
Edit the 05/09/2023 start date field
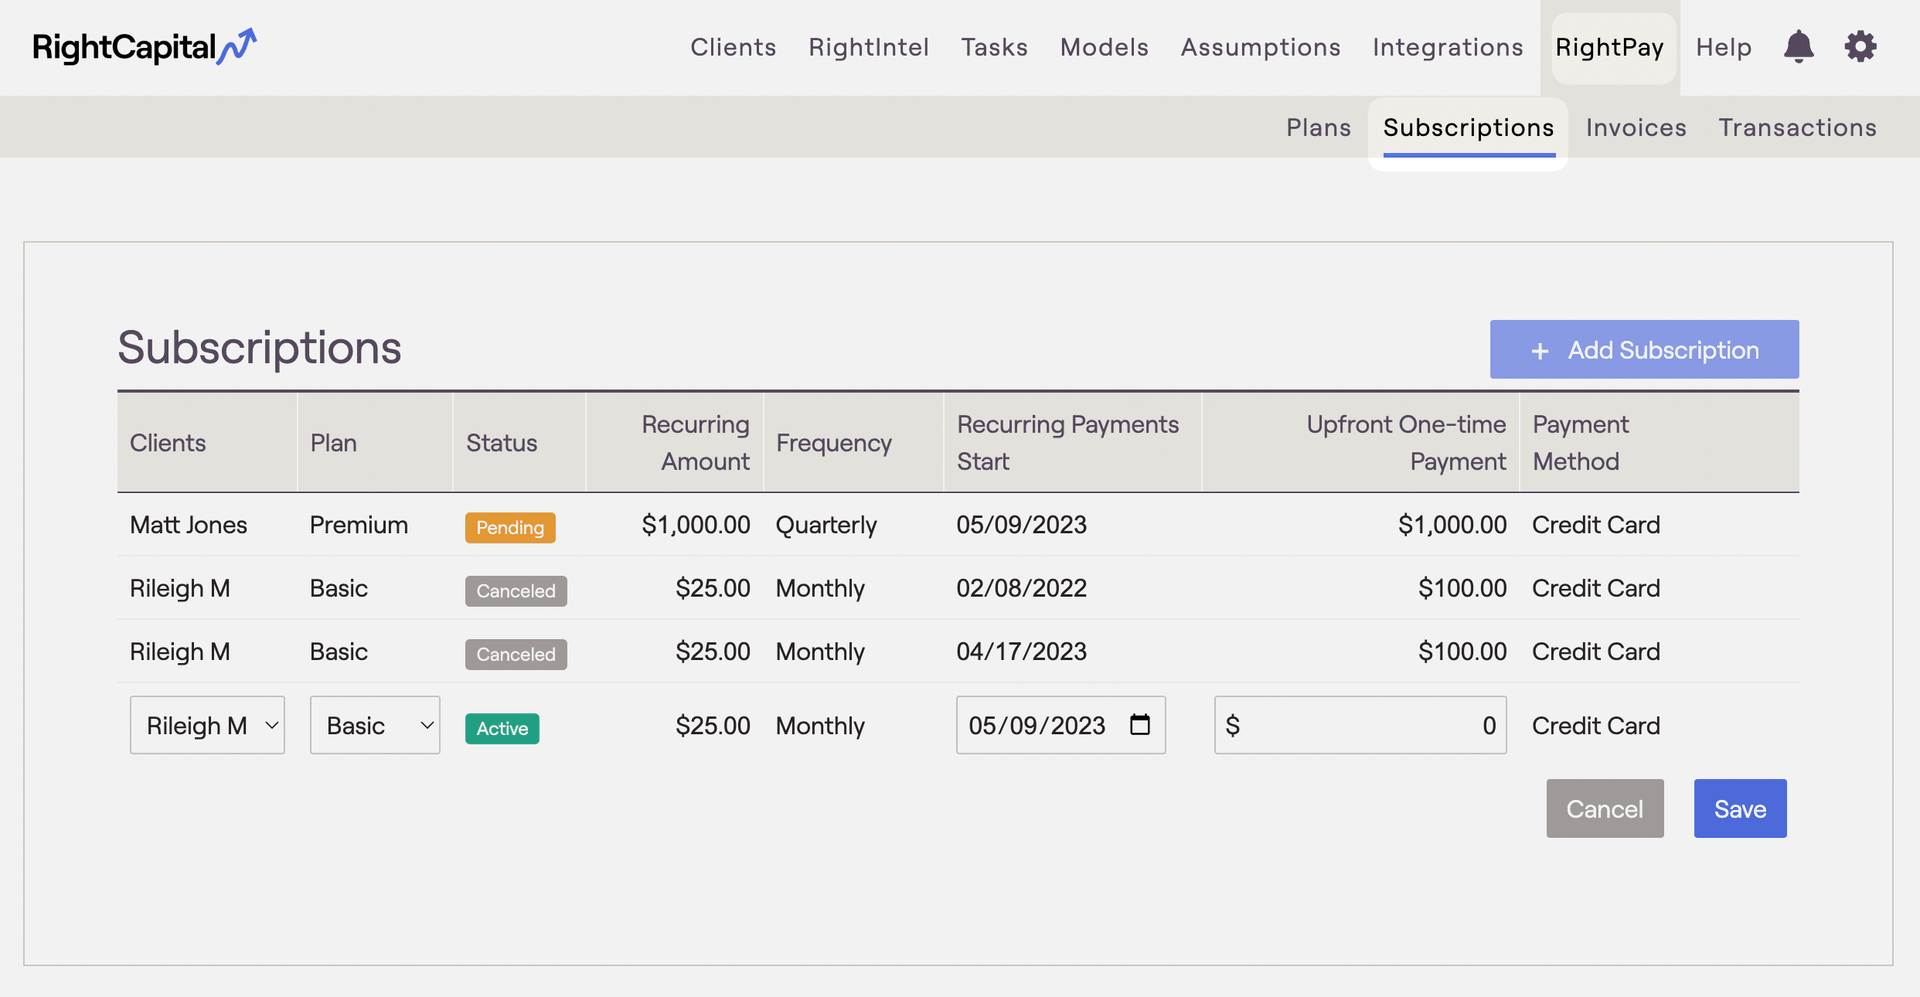click(x=1061, y=725)
